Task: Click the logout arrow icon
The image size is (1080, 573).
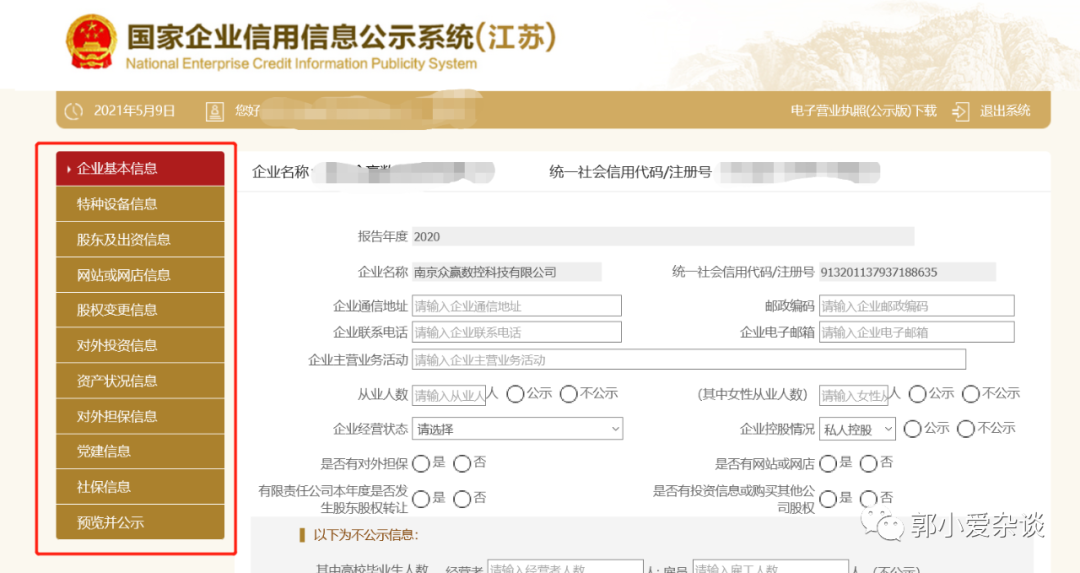Action: coord(961,111)
